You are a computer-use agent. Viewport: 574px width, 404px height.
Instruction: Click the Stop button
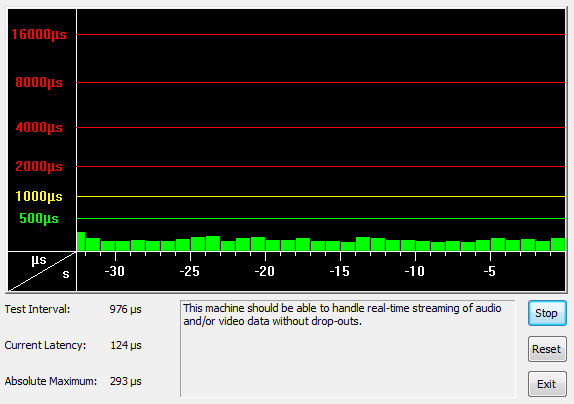(547, 313)
